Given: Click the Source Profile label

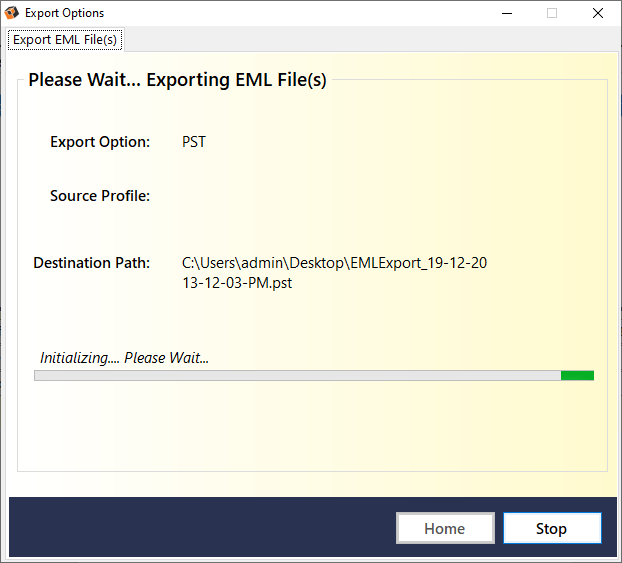Looking at the screenshot, I should 100,196.
